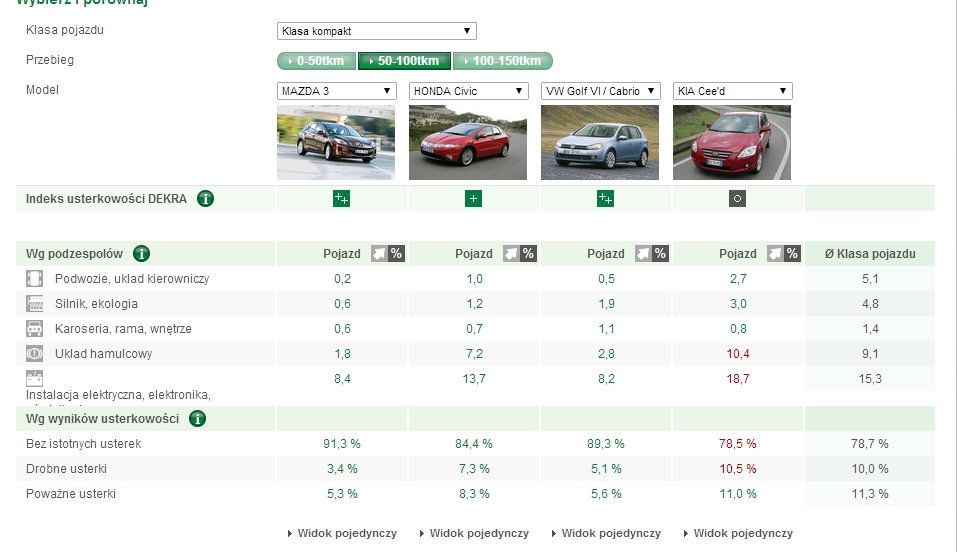957x552 pixels.
Task: Open the MAZDA 3 model dropdown
Action: (x=336, y=91)
